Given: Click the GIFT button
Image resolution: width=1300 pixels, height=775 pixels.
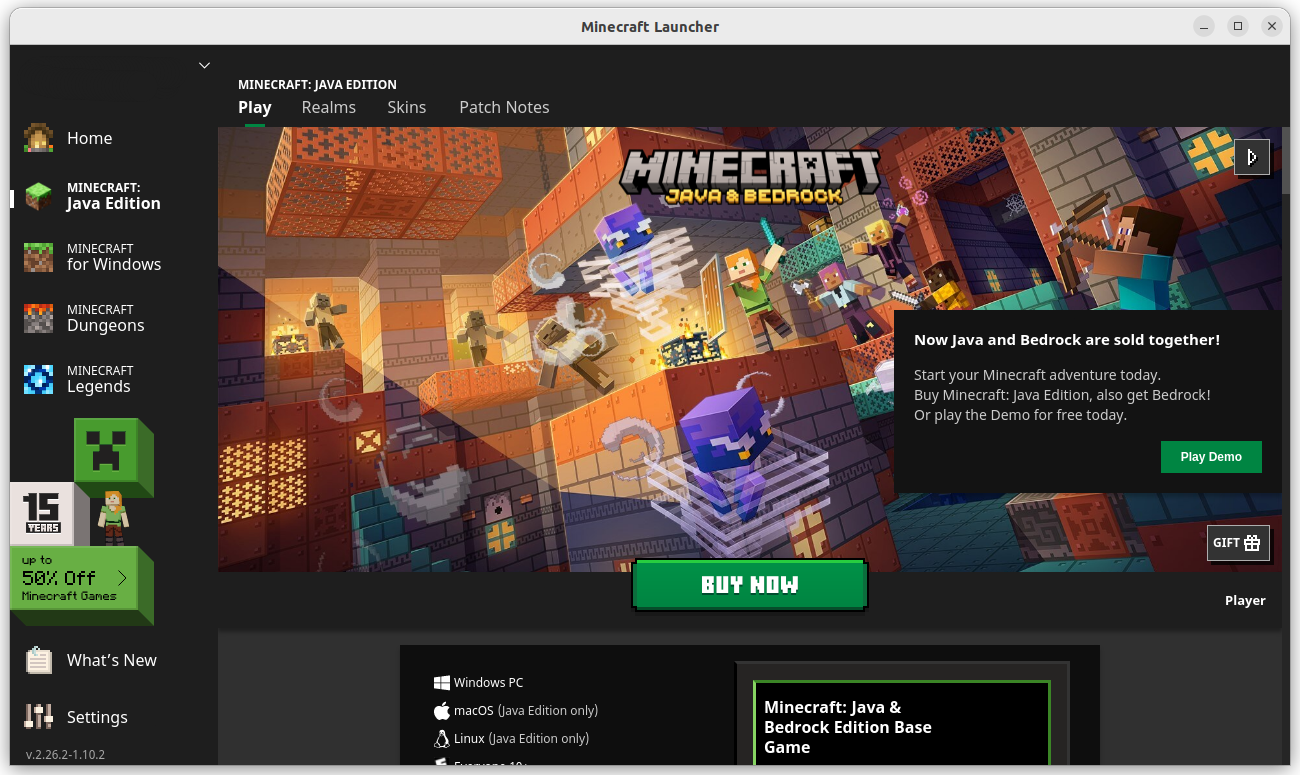Looking at the screenshot, I should point(1238,543).
